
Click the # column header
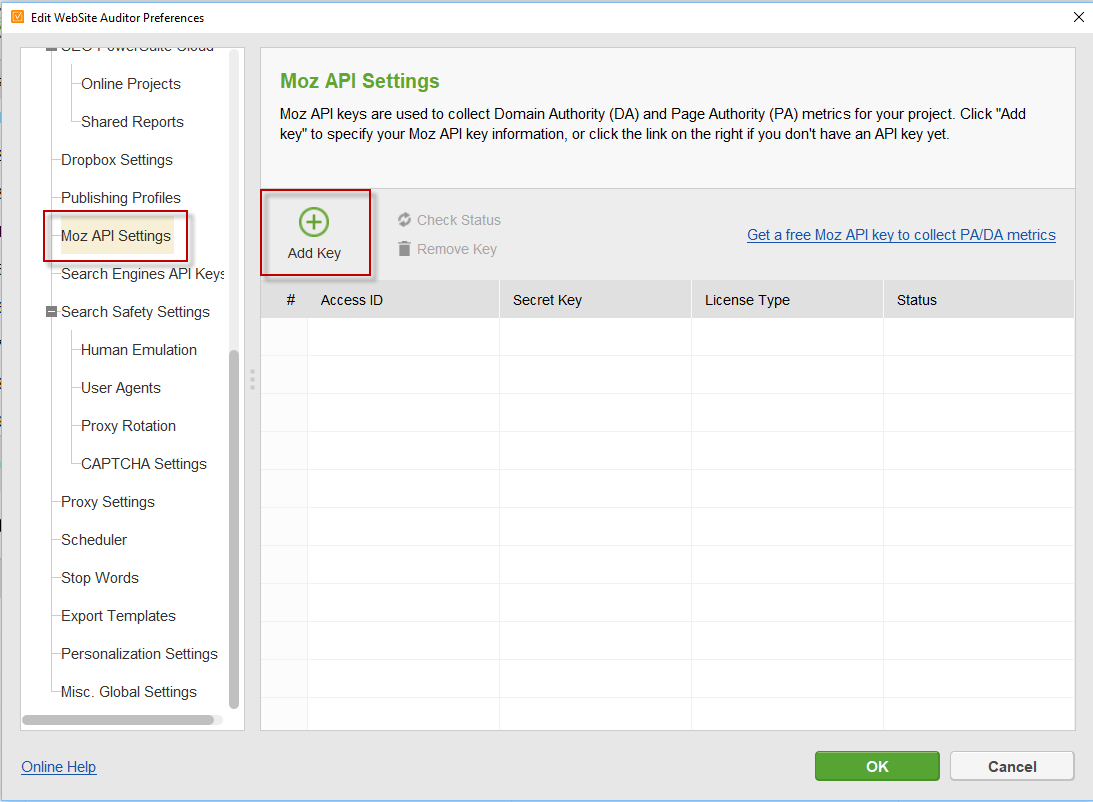[x=291, y=300]
